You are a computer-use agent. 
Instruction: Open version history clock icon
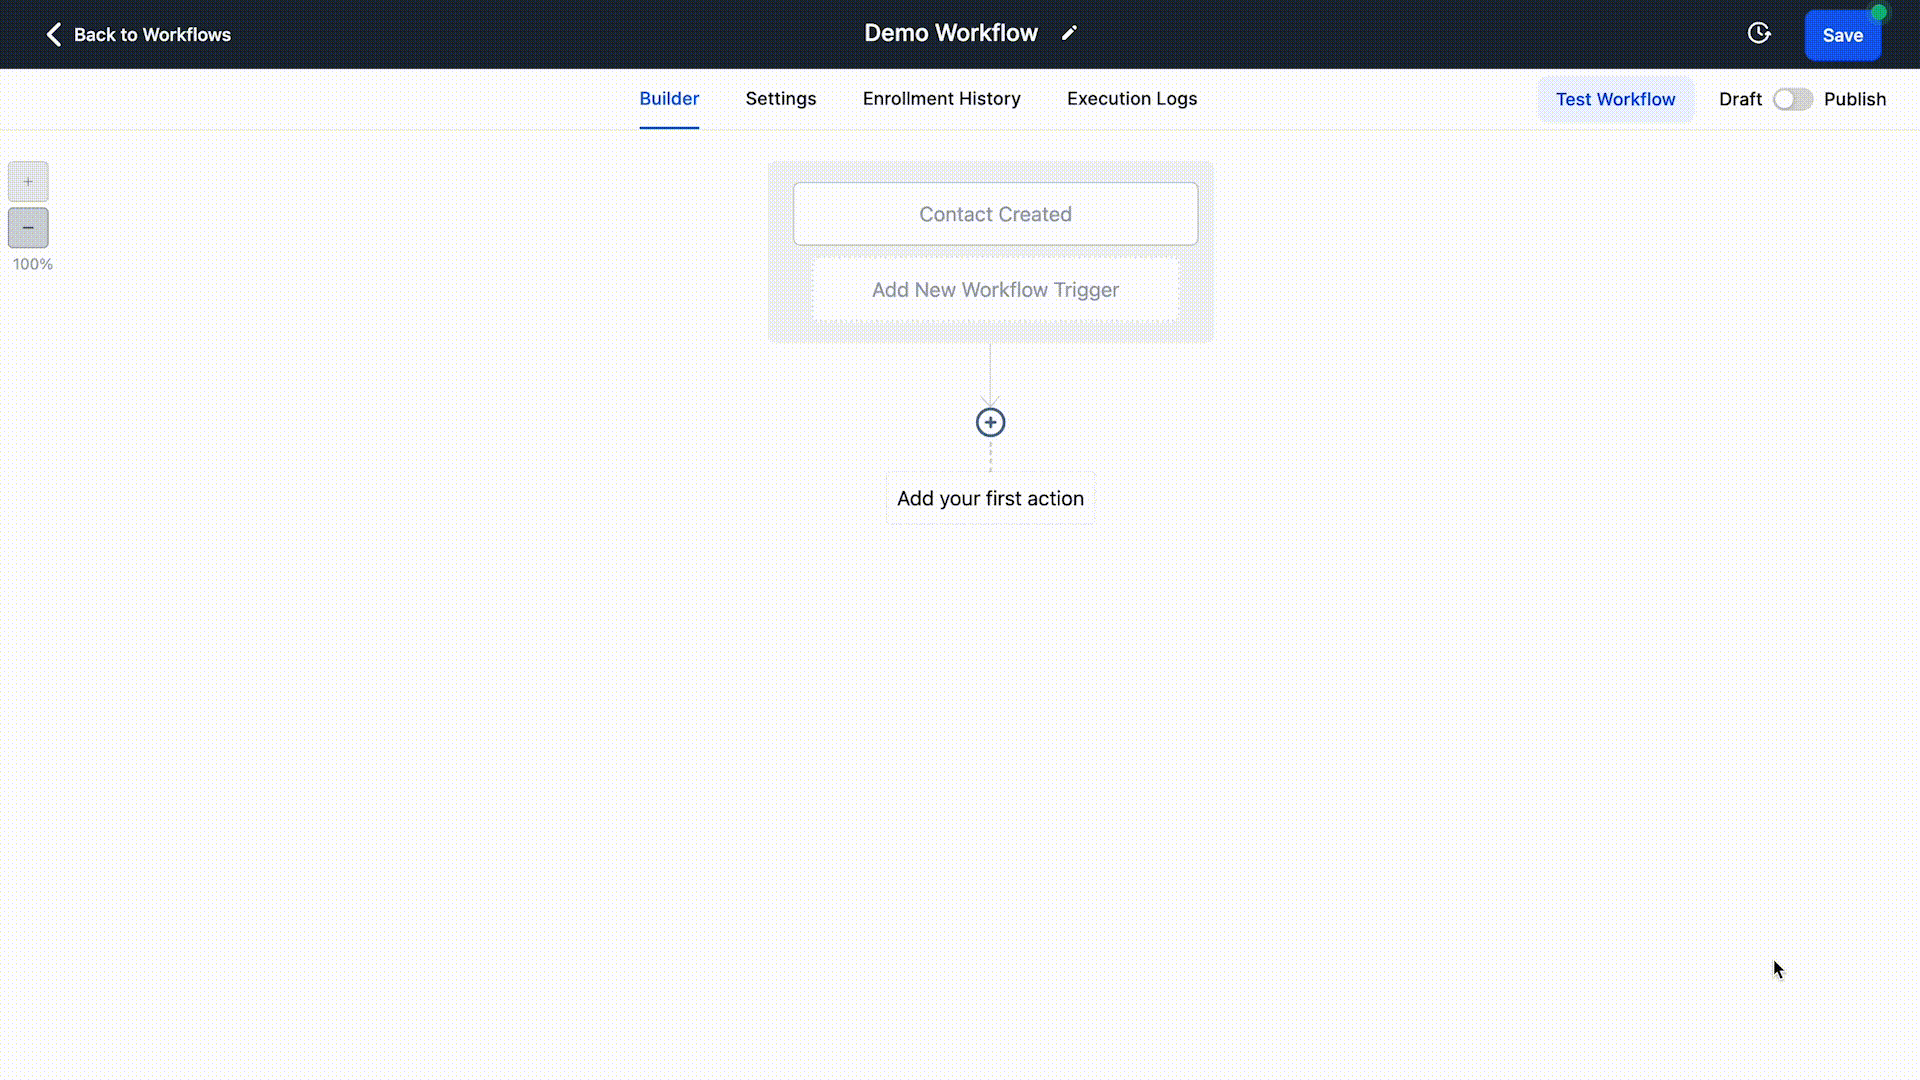[x=1759, y=34]
